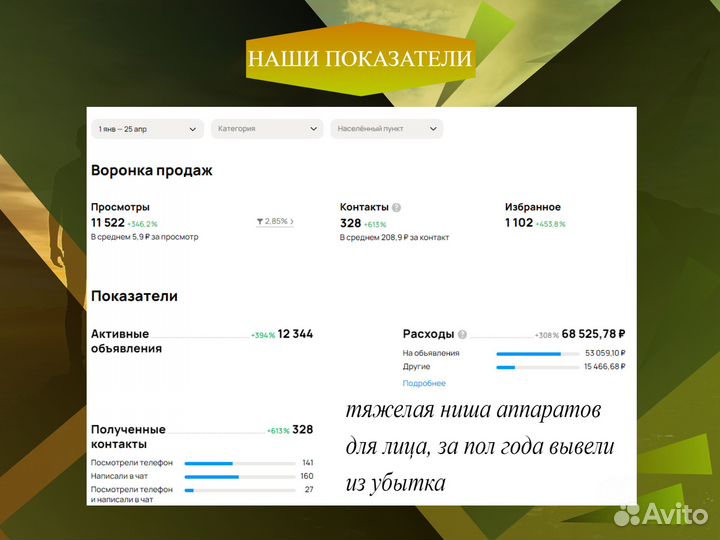Click the 'Контакты' value 328 in funnel

click(x=350, y=223)
